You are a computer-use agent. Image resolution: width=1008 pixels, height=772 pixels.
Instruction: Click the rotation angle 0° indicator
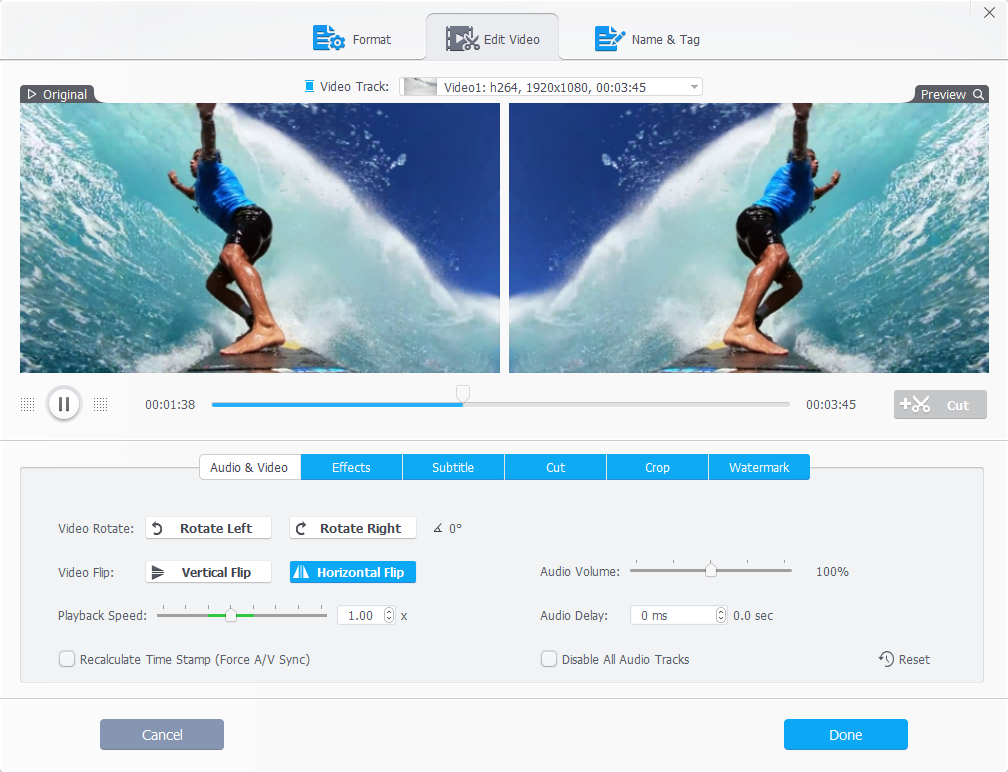pos(448,528)
